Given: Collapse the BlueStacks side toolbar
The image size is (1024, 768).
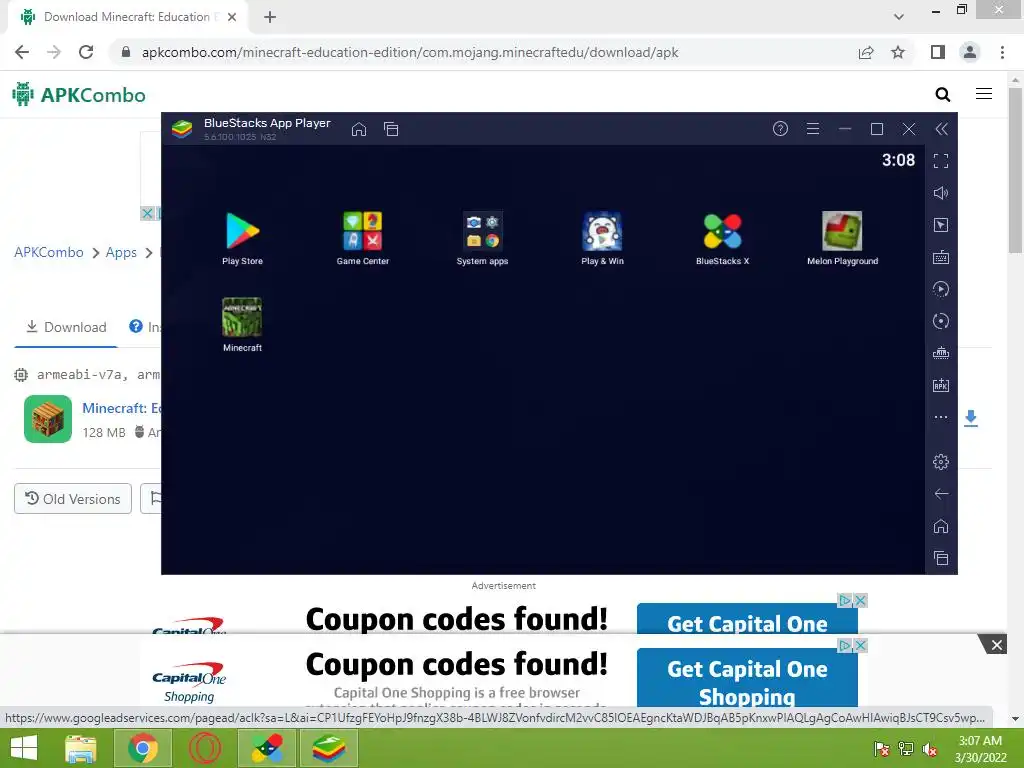Looking at the screenshot, I should click(x=941, y=129).
